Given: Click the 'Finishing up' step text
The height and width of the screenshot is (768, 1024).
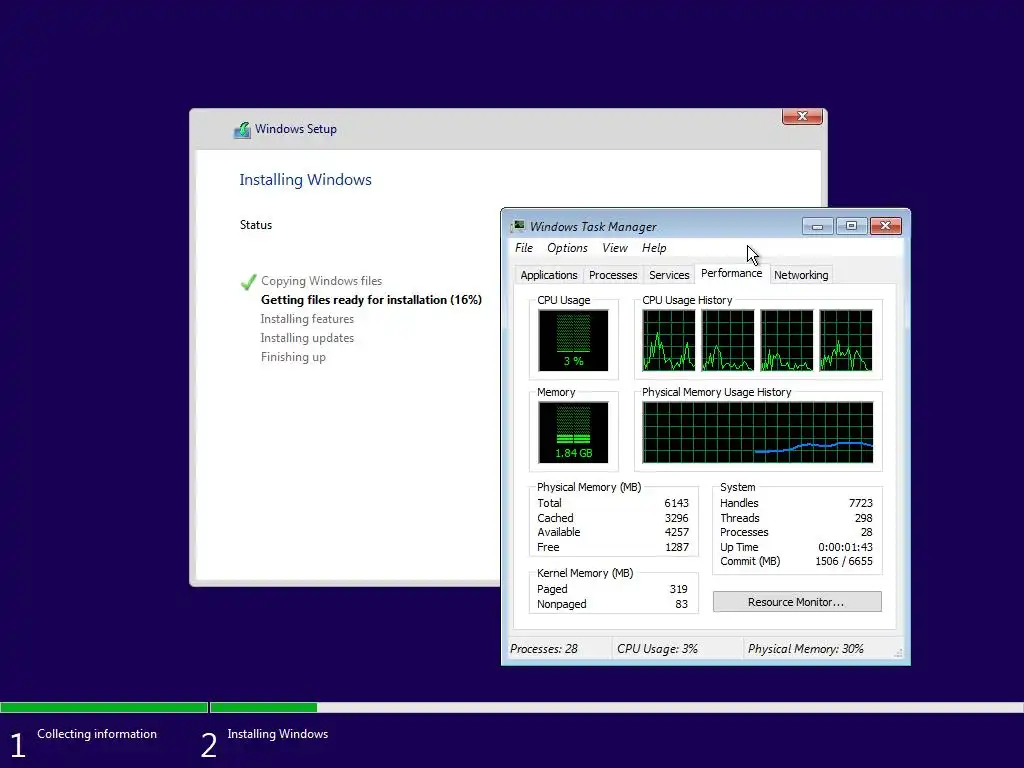Looking at the screenshot, I should 293,357.
